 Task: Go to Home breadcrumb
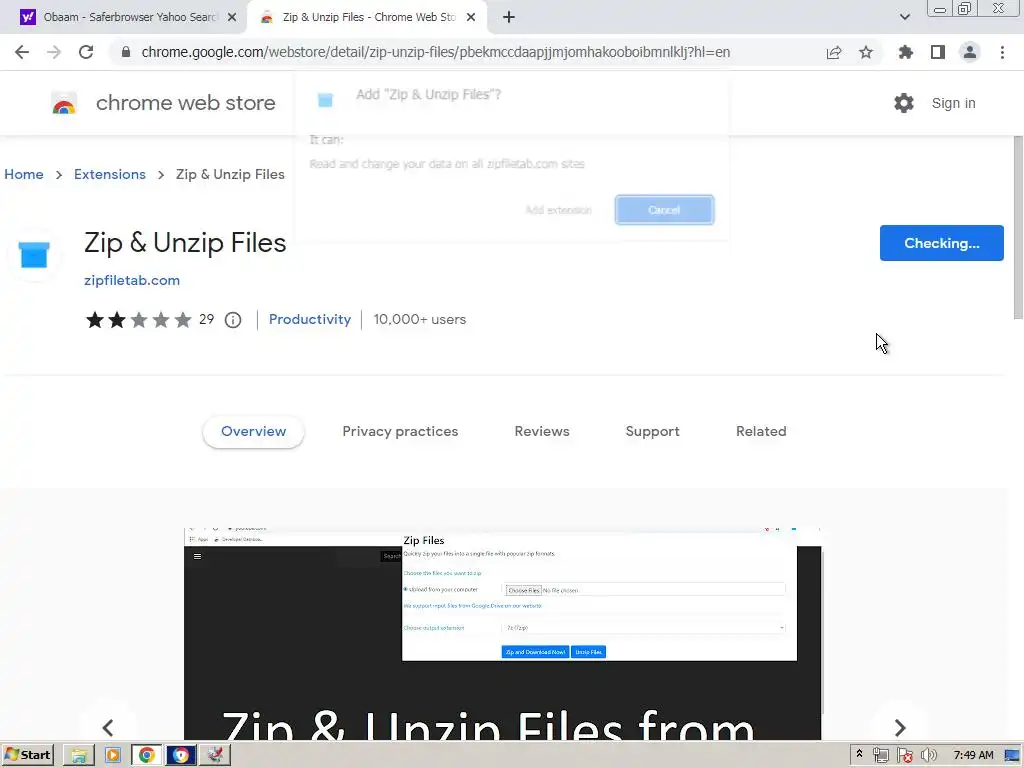[x=24, y=174]
